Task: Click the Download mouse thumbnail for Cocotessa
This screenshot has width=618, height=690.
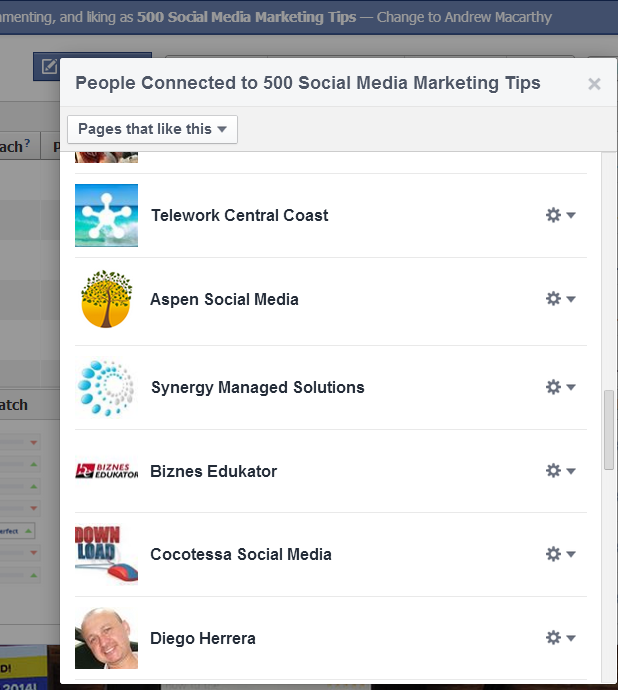Action: point(106,554)
